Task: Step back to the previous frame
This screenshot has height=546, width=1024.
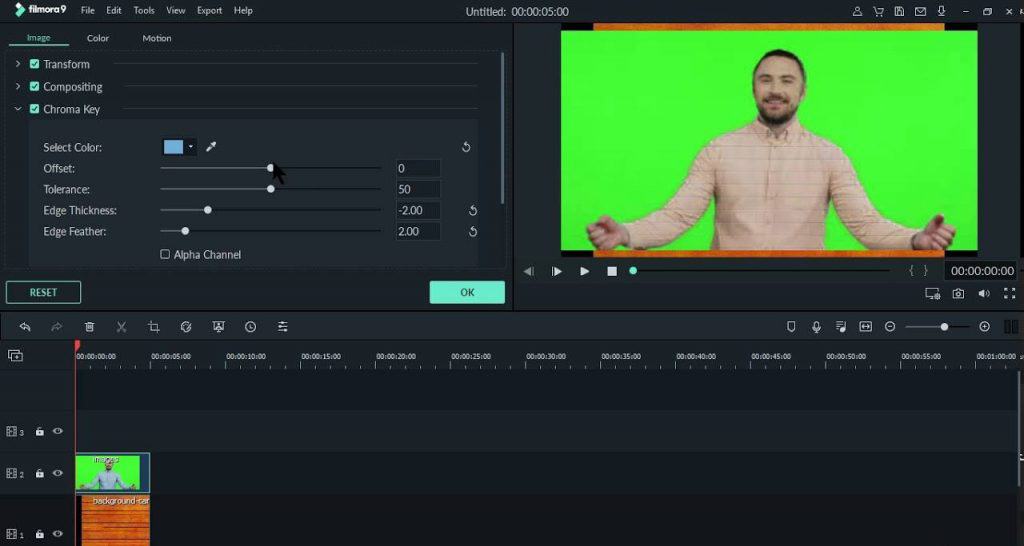Action: pyautogui.click(x=529, y=271)
